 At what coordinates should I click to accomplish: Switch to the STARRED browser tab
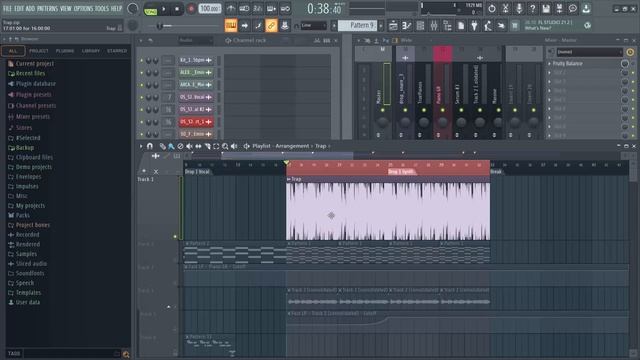[x=117, y=51]
